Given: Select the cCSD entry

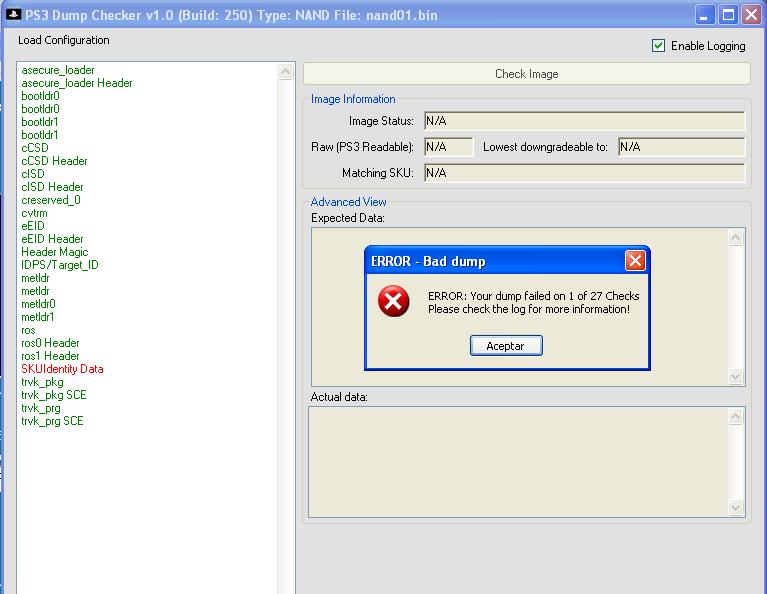Looking at the screenshot, I should pyautogui.click(x=35, y=148).
